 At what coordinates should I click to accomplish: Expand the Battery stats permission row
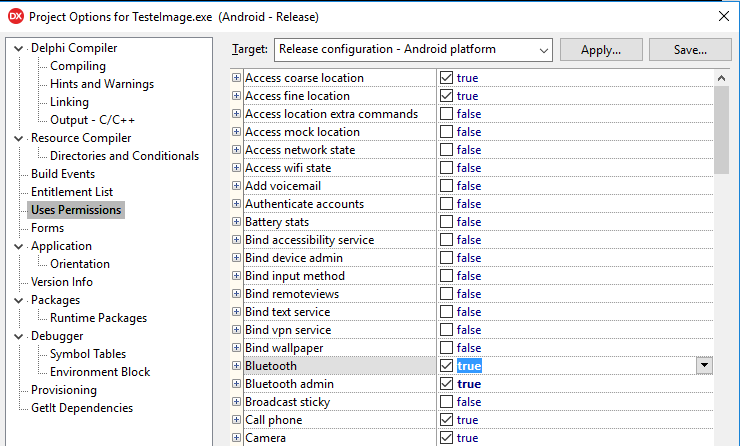point(236,221)
